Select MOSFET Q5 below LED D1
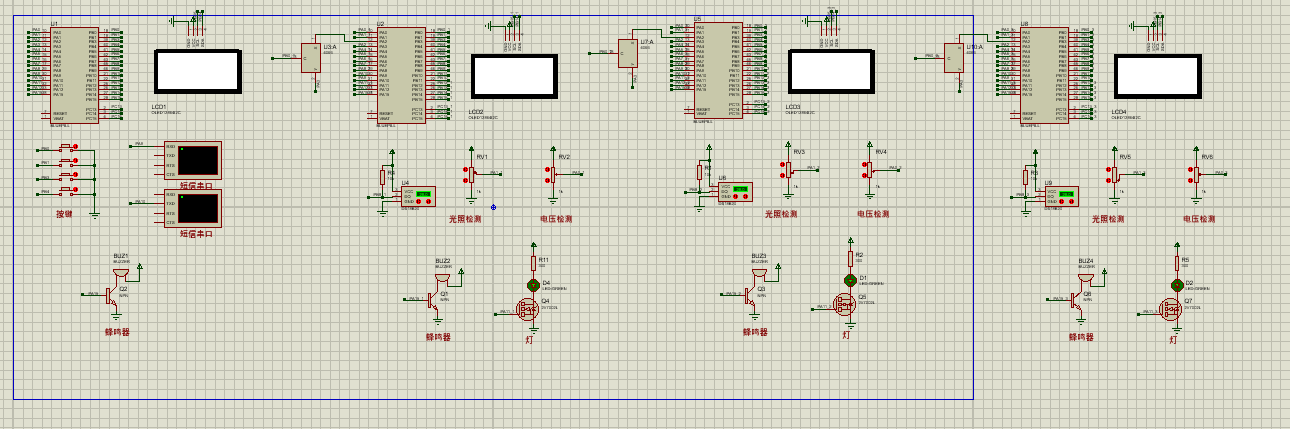Viewport: 1290px width, 429px height. click(x=845, y=304)
